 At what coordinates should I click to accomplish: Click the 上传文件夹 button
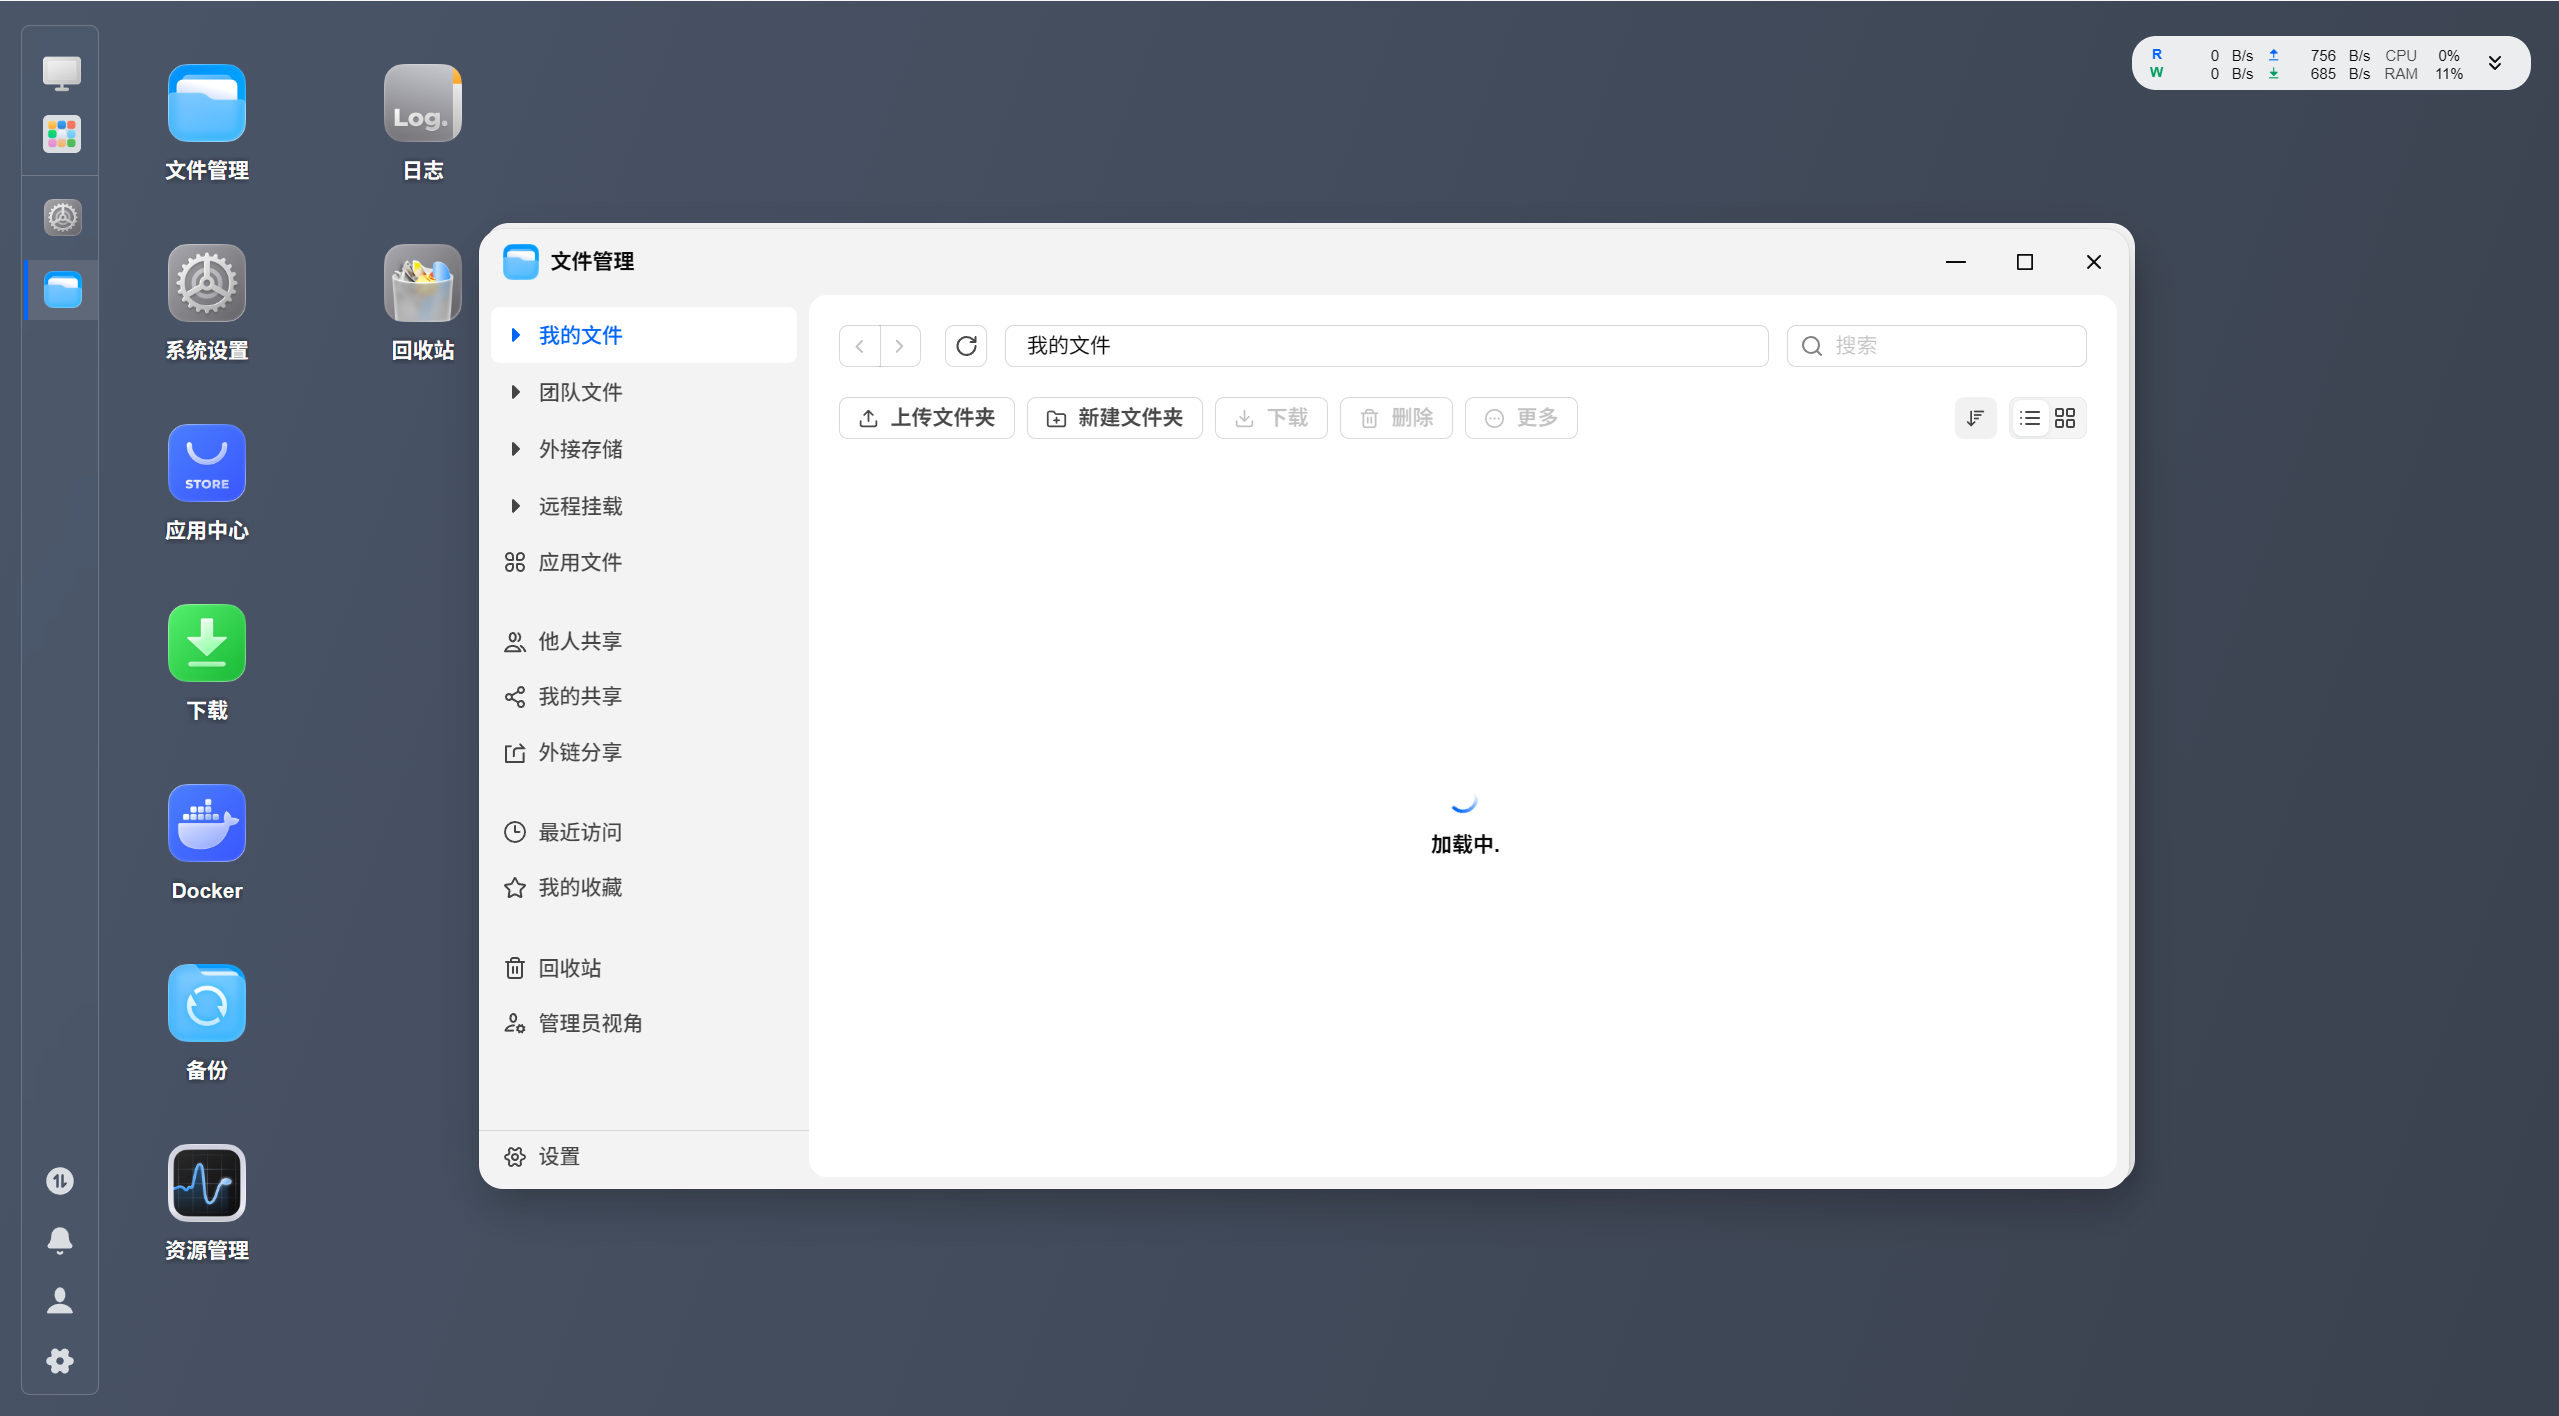tap(927, 418)
